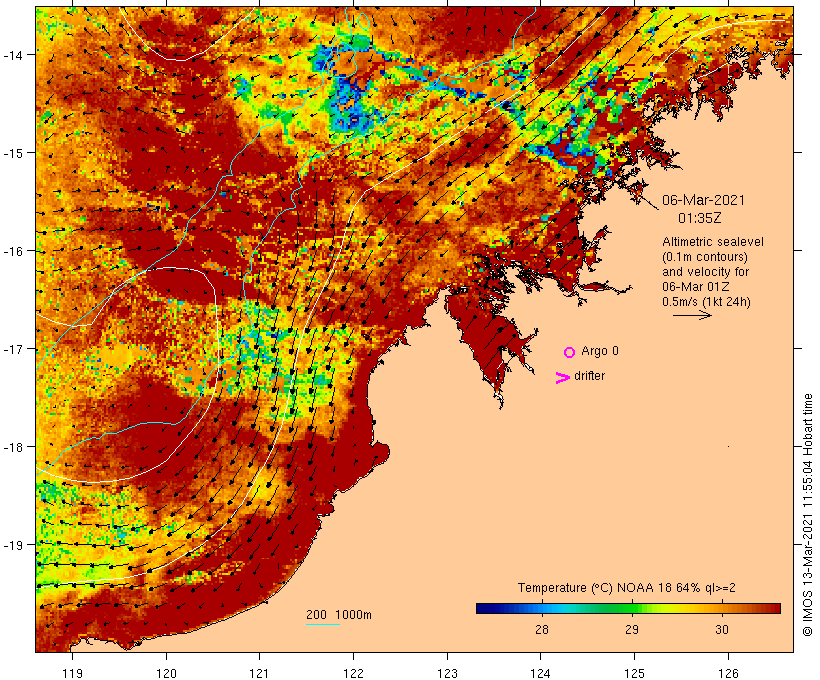Viewport: 820px width, 680px height.
Task: Click longitude axis label 125
Action: click(634, 673)
